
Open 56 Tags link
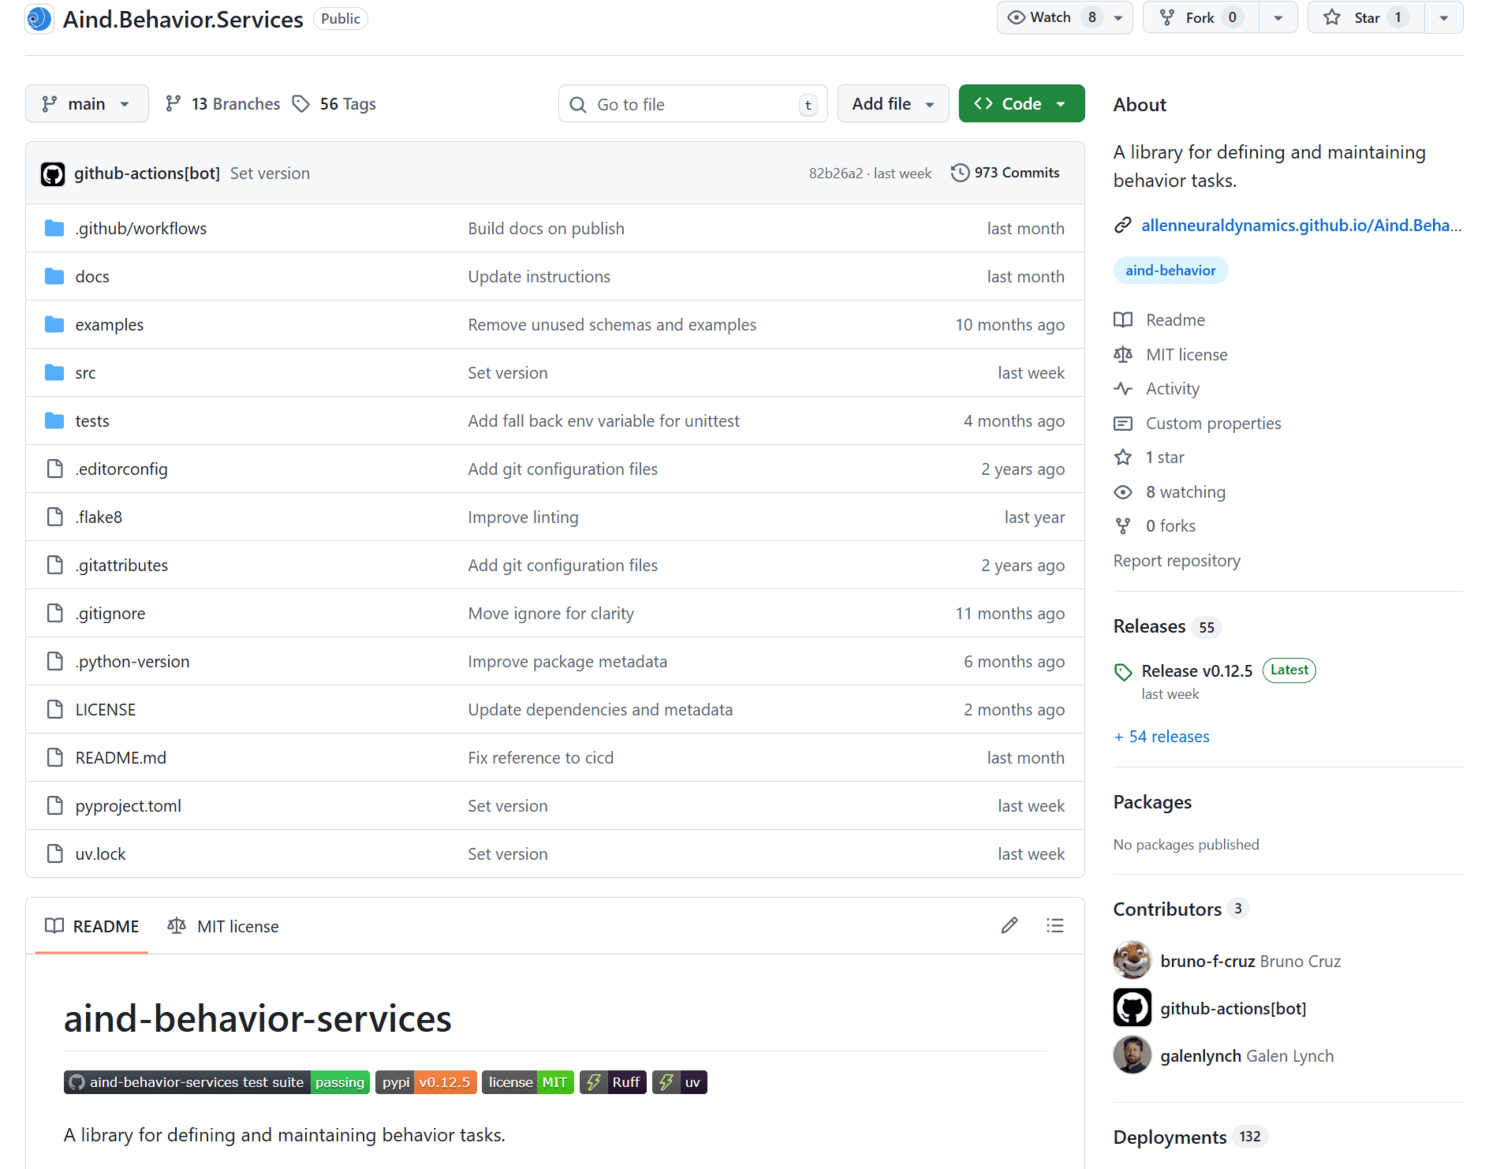[x=335, y=104]
